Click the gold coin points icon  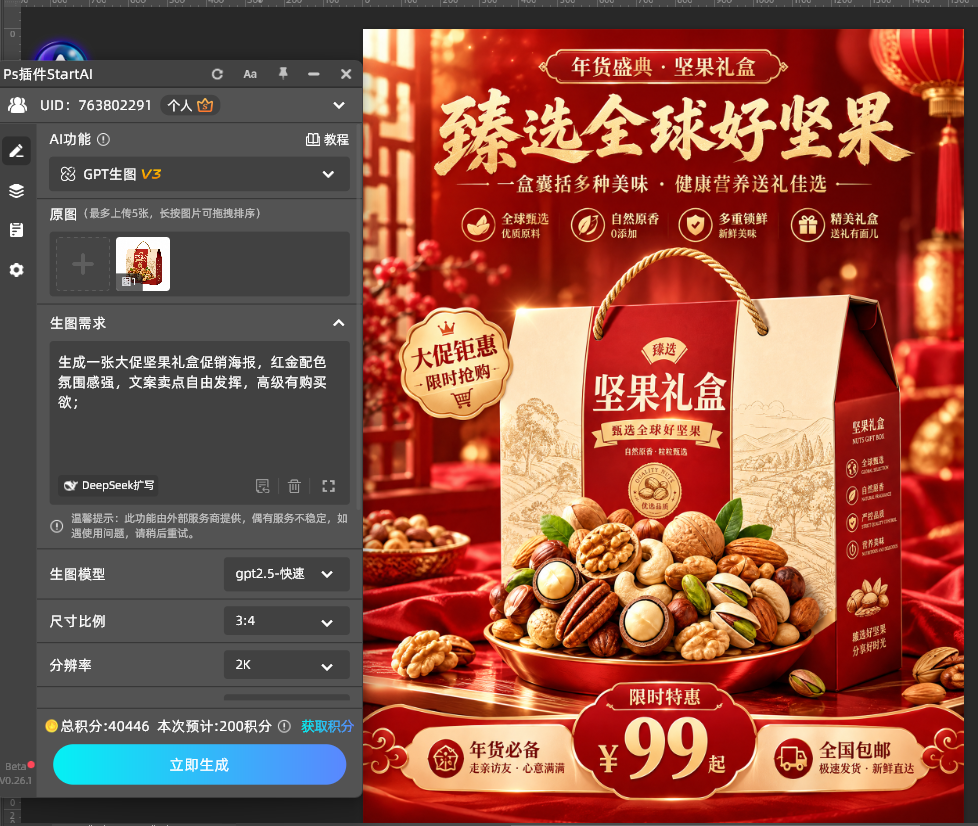(52, 726)
